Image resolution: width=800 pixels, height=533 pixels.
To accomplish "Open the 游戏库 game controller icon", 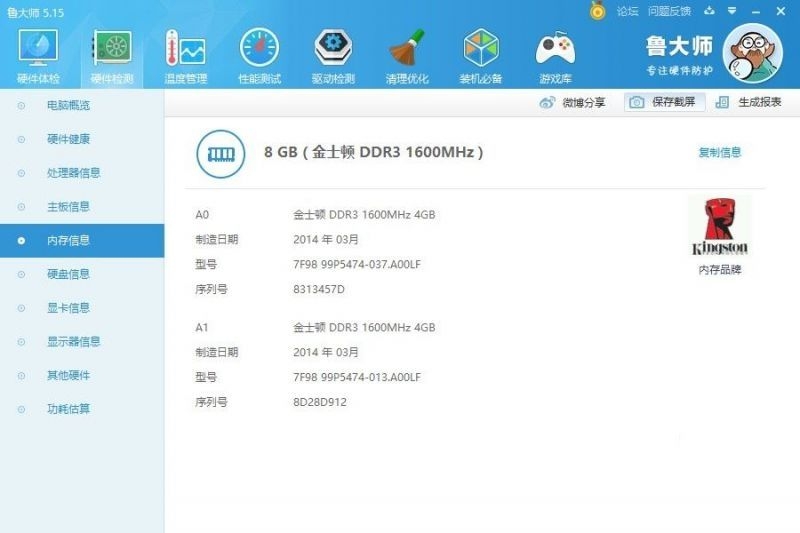I will 555,56.
